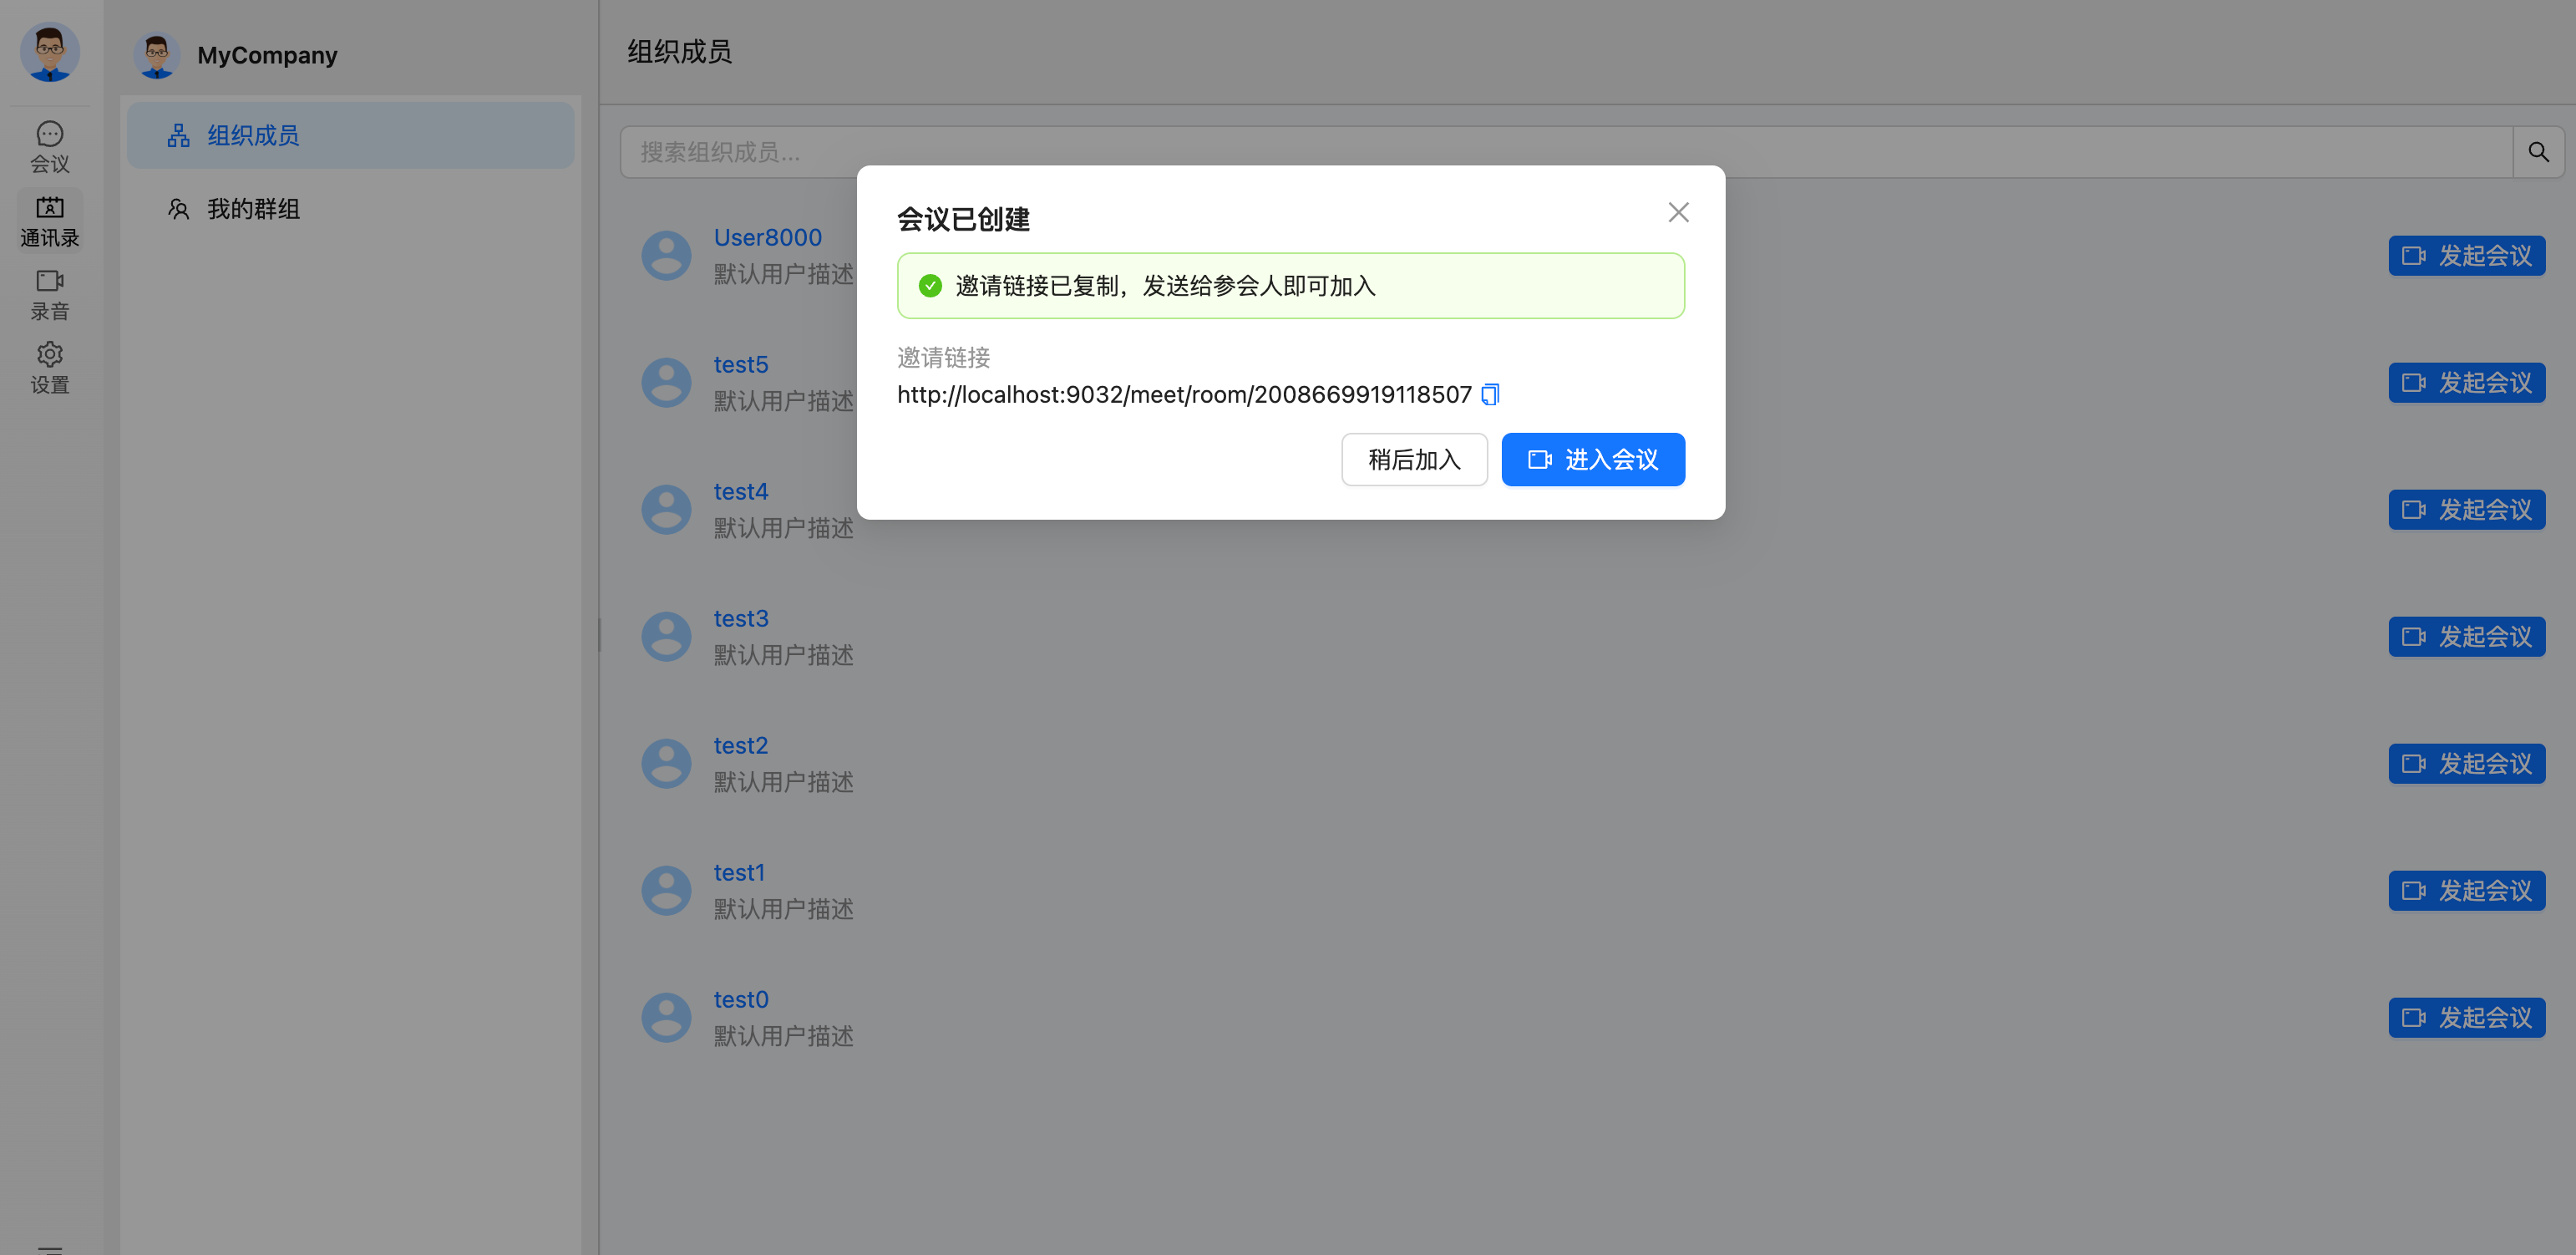
Task: Choose 稍后加入 to join later
Action: point(1414,459)
